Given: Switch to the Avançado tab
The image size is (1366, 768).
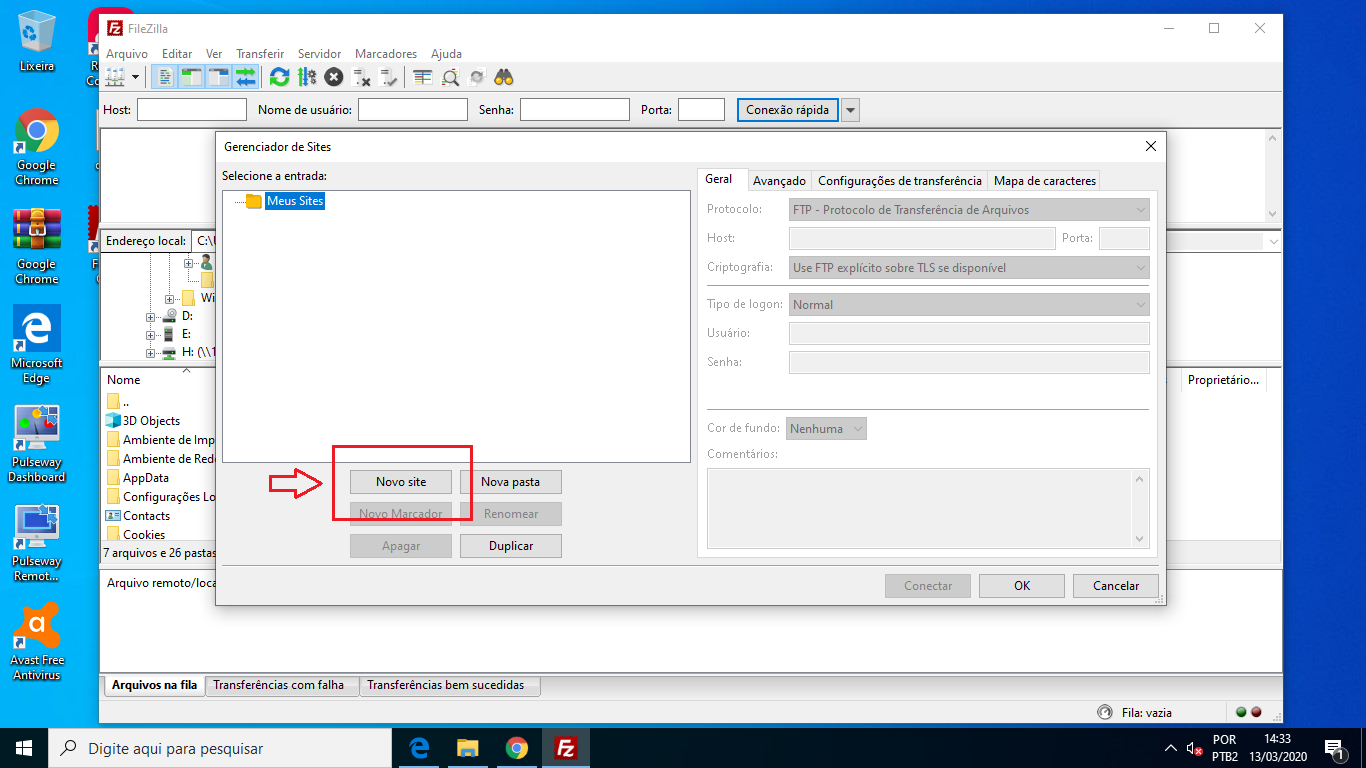Looking at the screenshot, I should (779, 181).
